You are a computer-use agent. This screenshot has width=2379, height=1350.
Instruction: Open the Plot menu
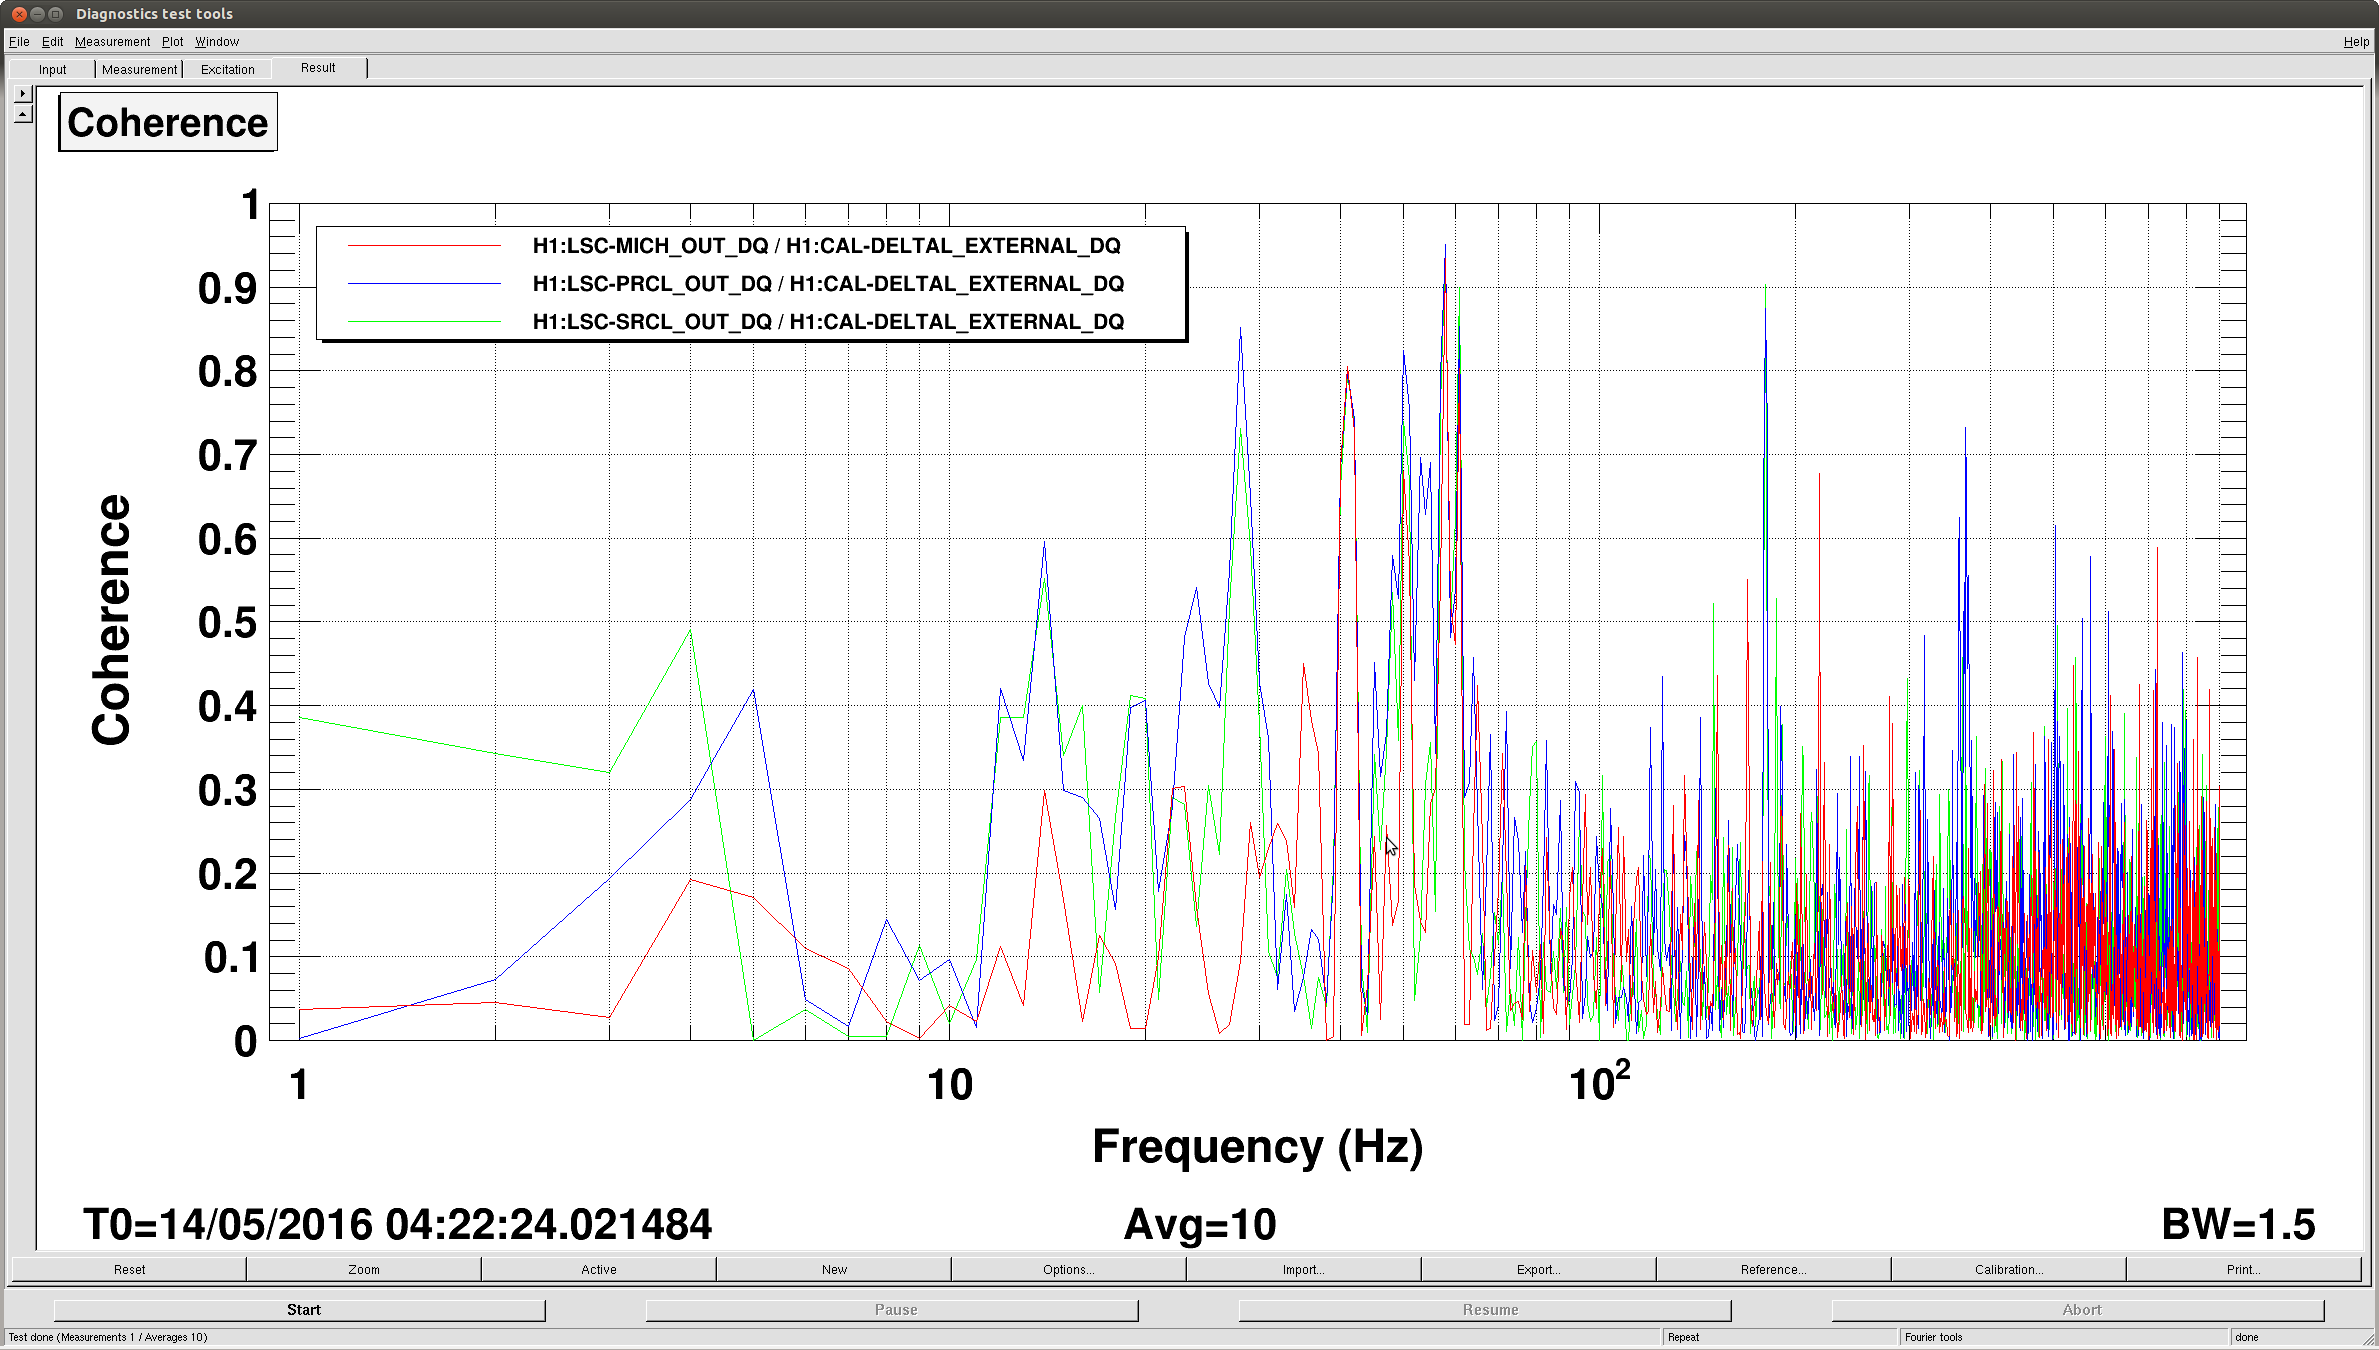point(172,41)
